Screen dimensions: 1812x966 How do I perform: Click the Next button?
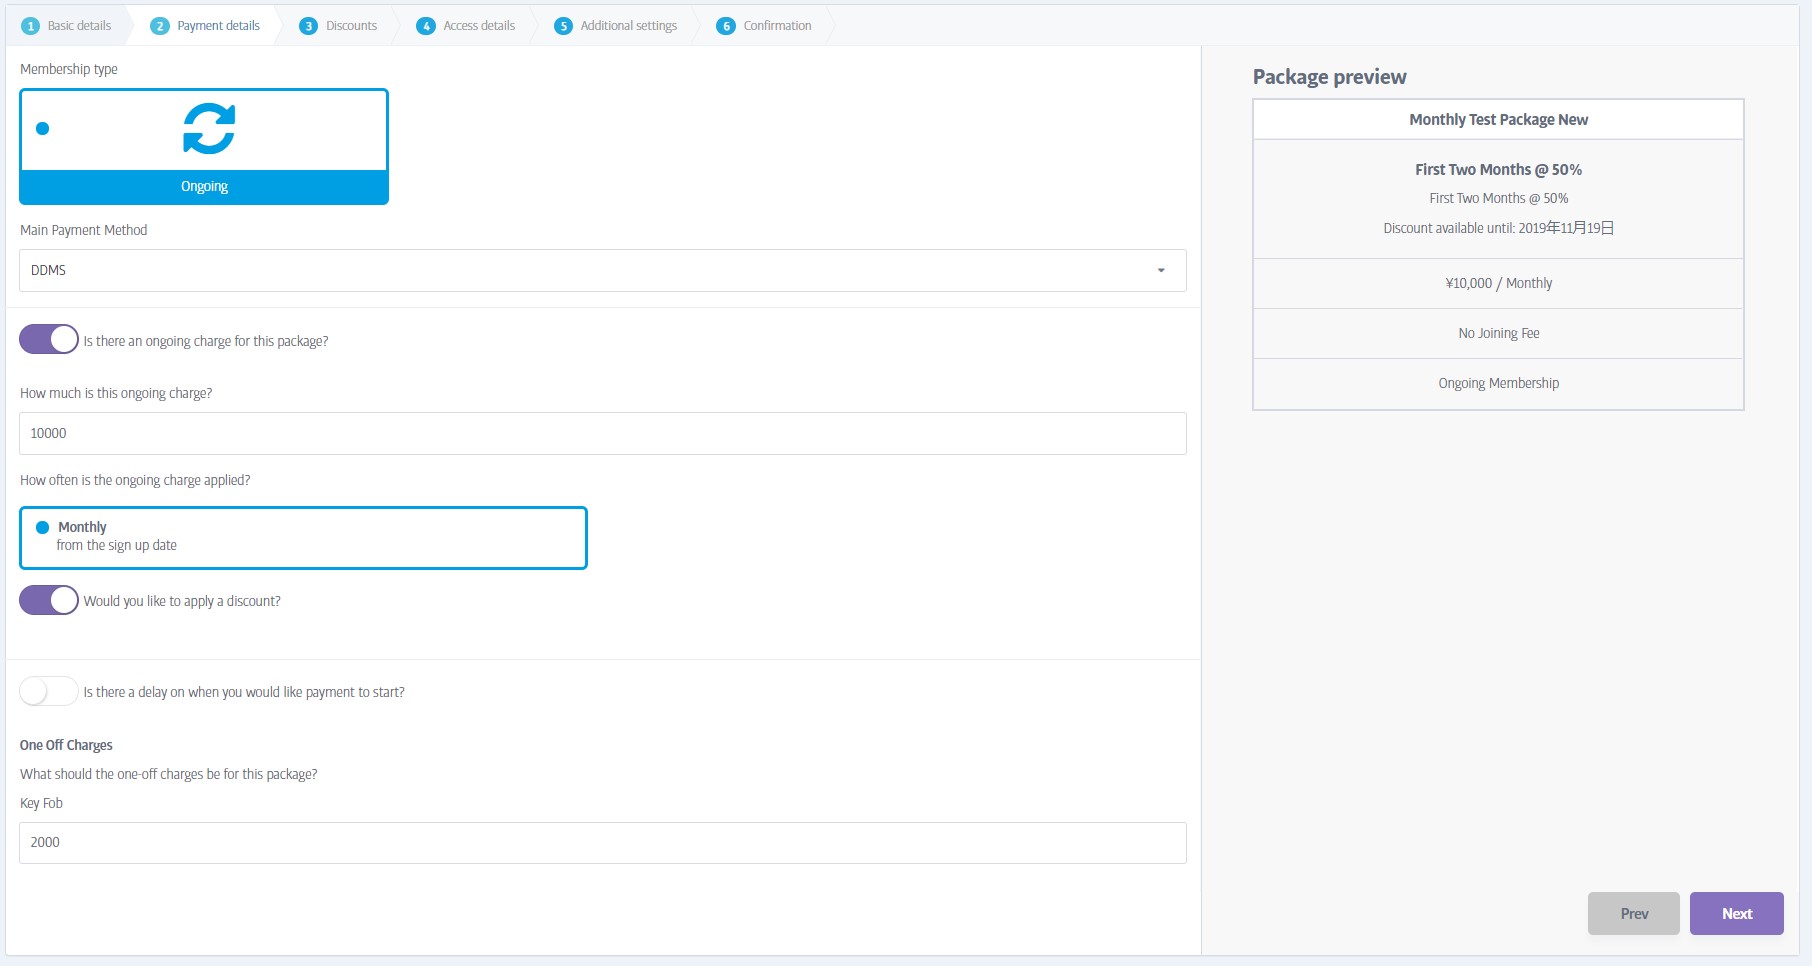[1737, 914]
